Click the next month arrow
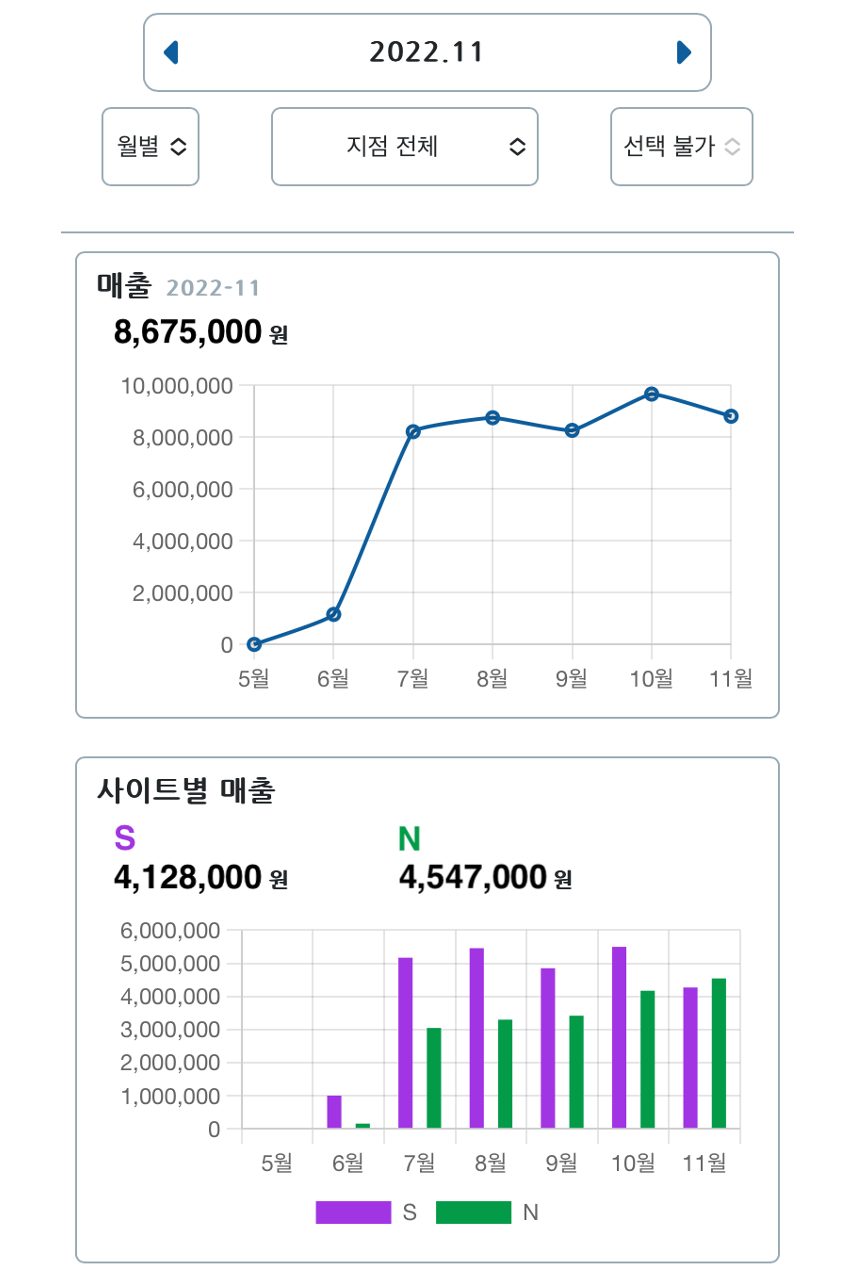 click(x=684, y=52)
